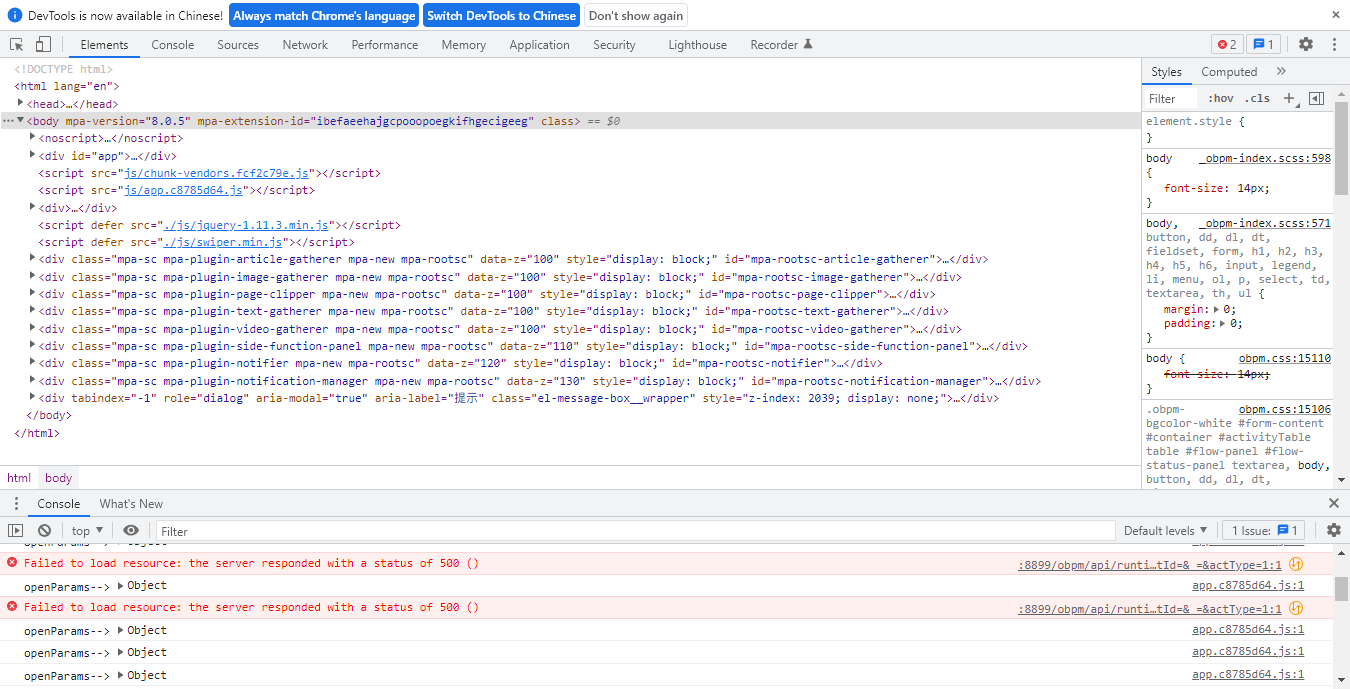The image size is (1350, 689).
Task: Expand the noscript element node
Action: tap(33, 137)
